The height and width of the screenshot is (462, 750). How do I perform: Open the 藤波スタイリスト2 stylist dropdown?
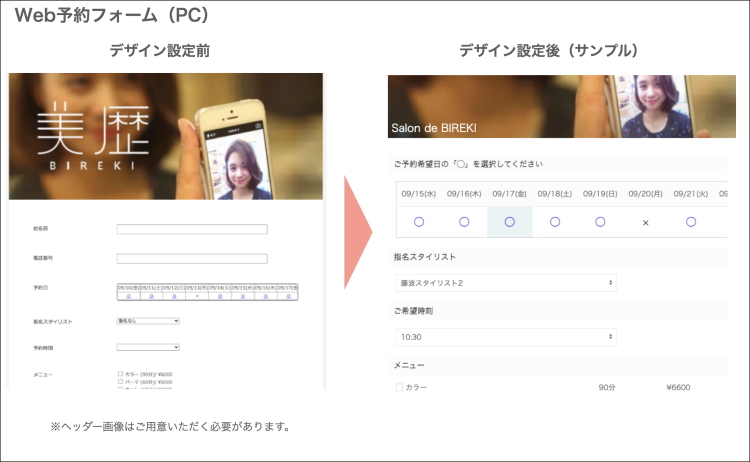point(506,283)
